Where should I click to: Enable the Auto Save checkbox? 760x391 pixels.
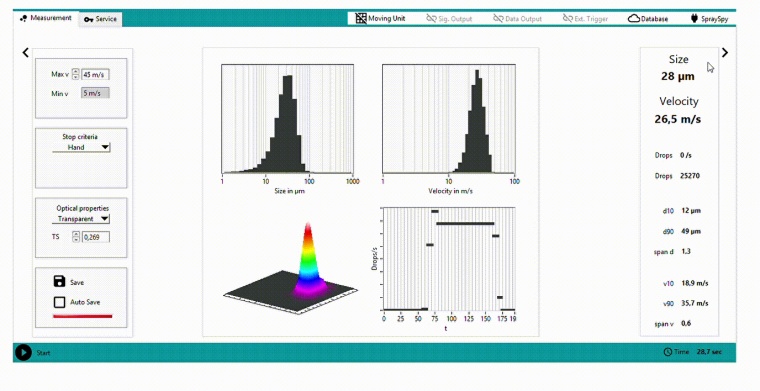[59, 302]
